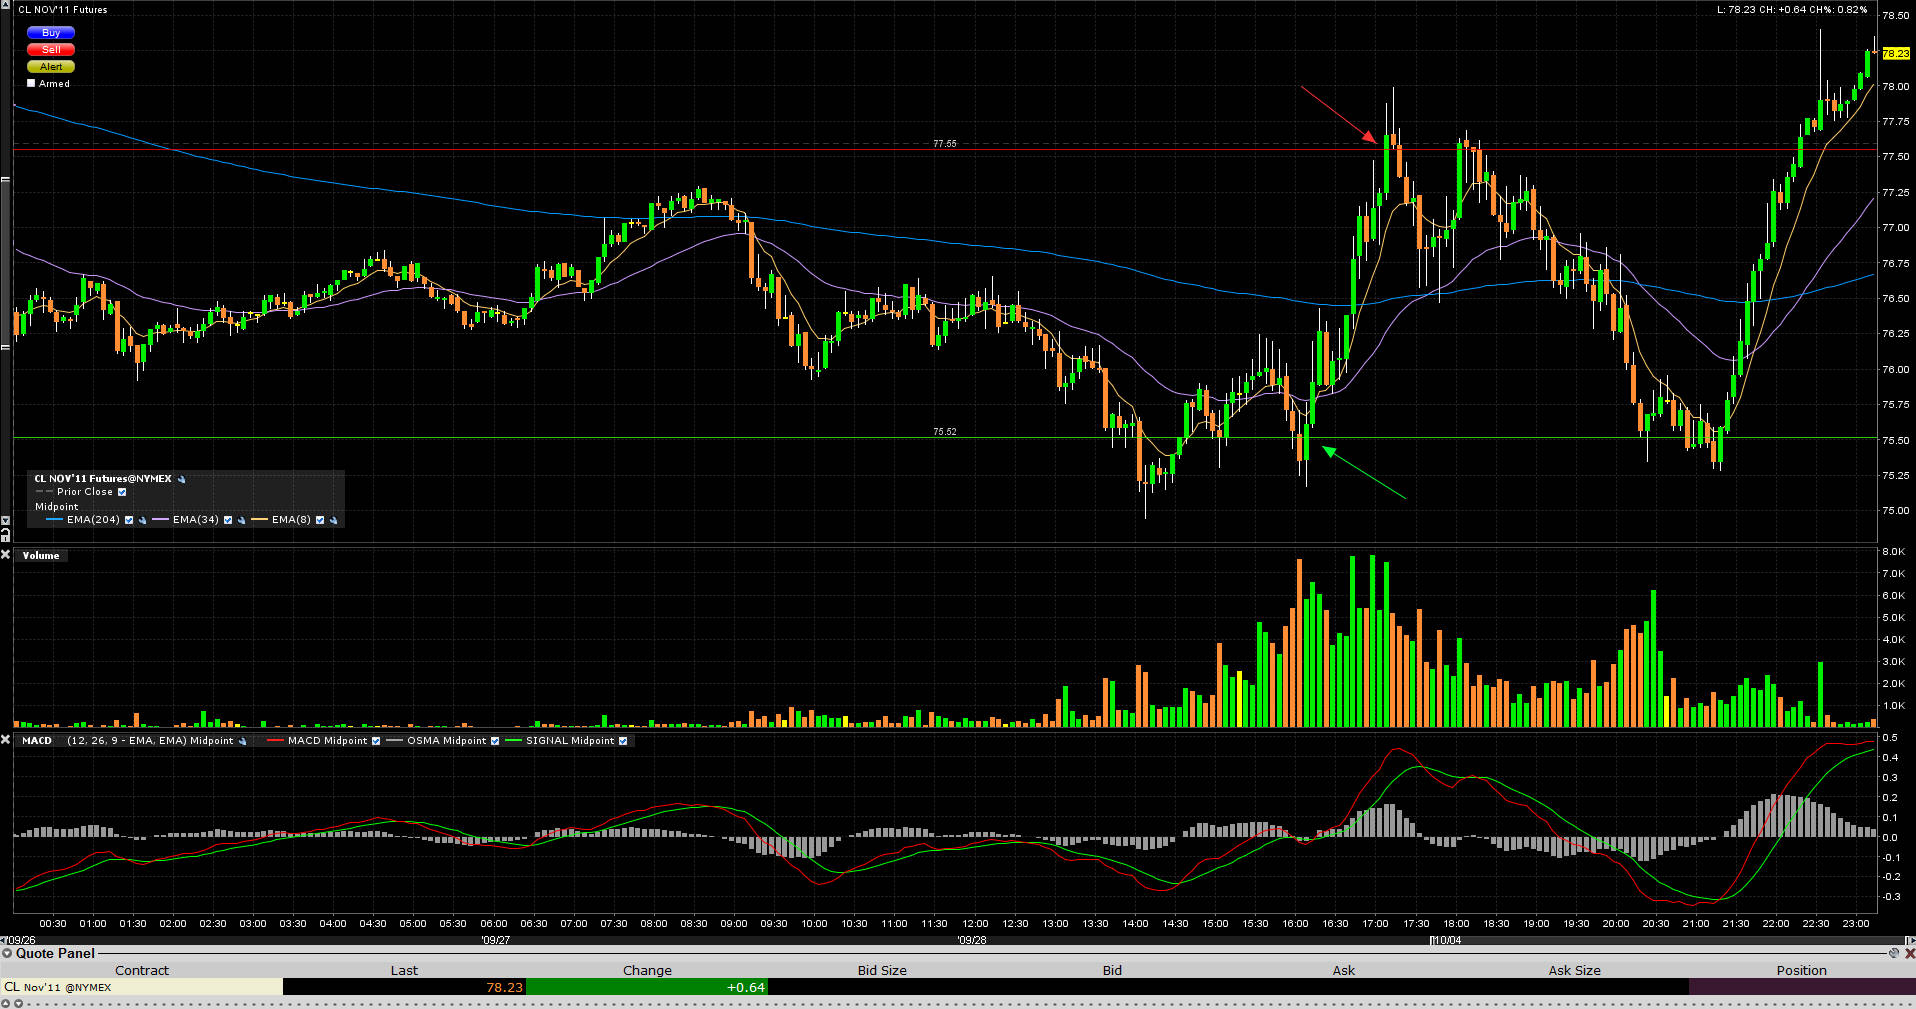Toggle OSMA Midpoint checkbox
The width and height of the screenshot is (1916, 1009).
click(495, 741)
